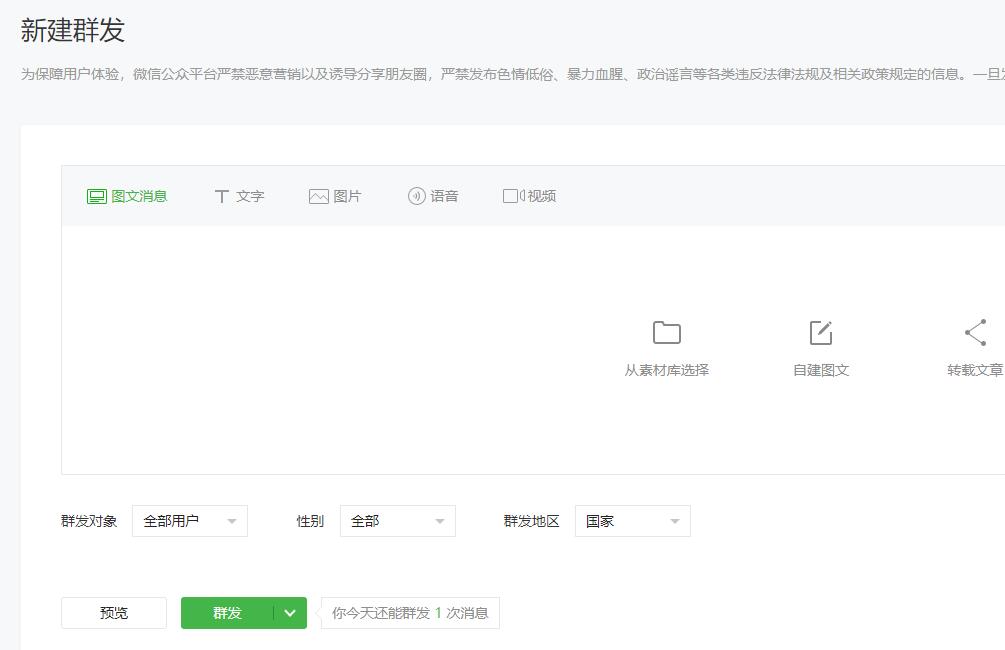Click the 图文消息 article icon
Screen dimensions: 1005x650
pyautogui.click(x=96, y=197)
